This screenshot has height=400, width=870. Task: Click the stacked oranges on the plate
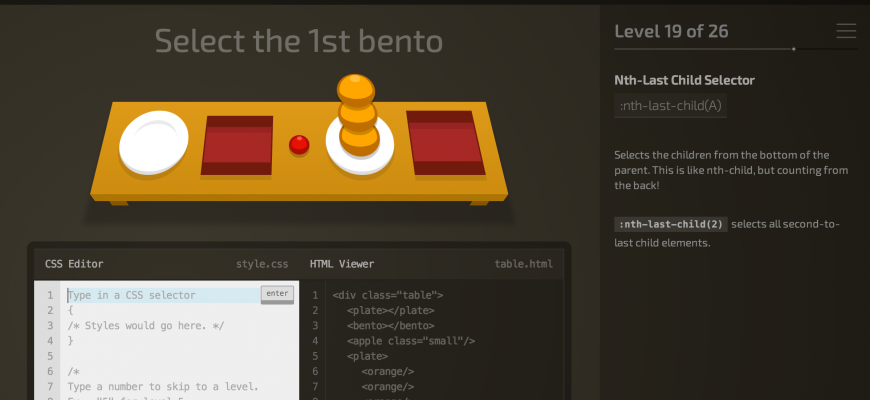click(358, 113)
